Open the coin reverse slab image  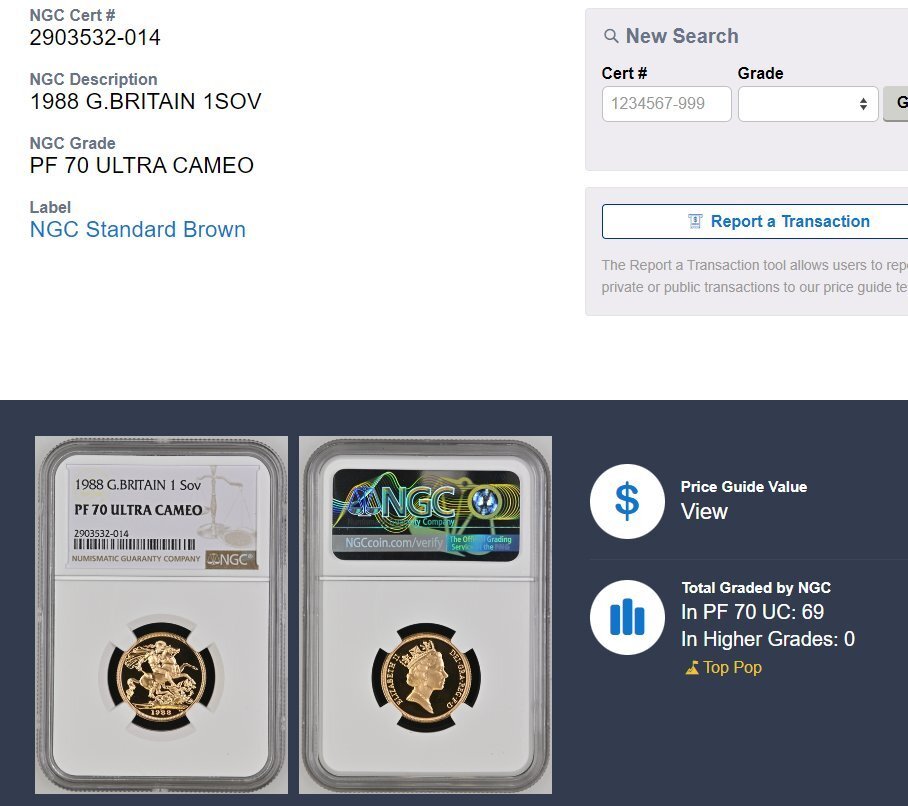161,615
